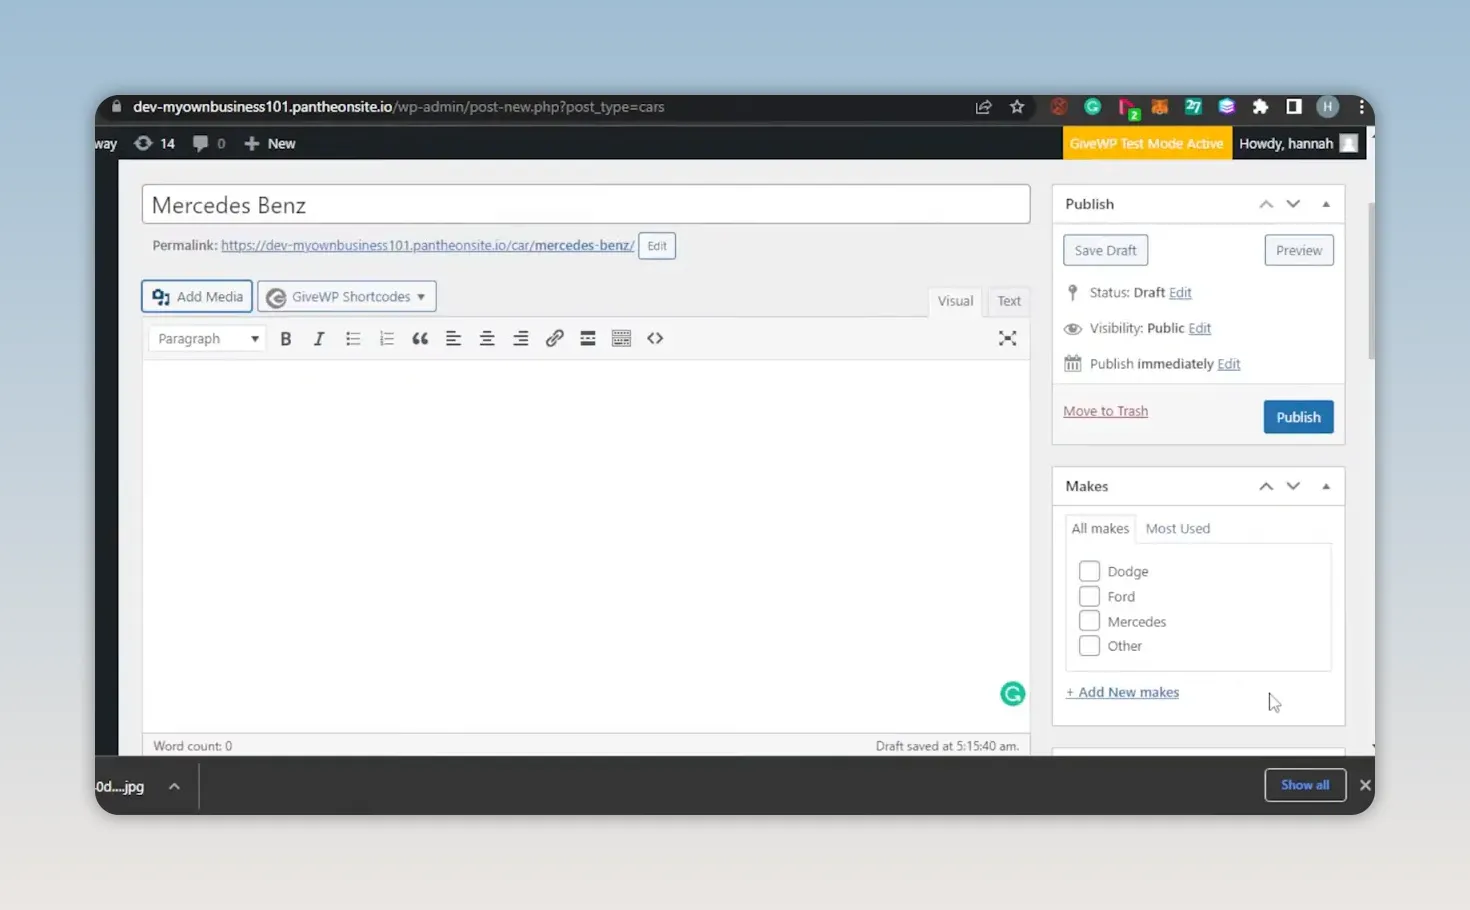
Task: Move Publish panel down
Action: pos(1293,204)
